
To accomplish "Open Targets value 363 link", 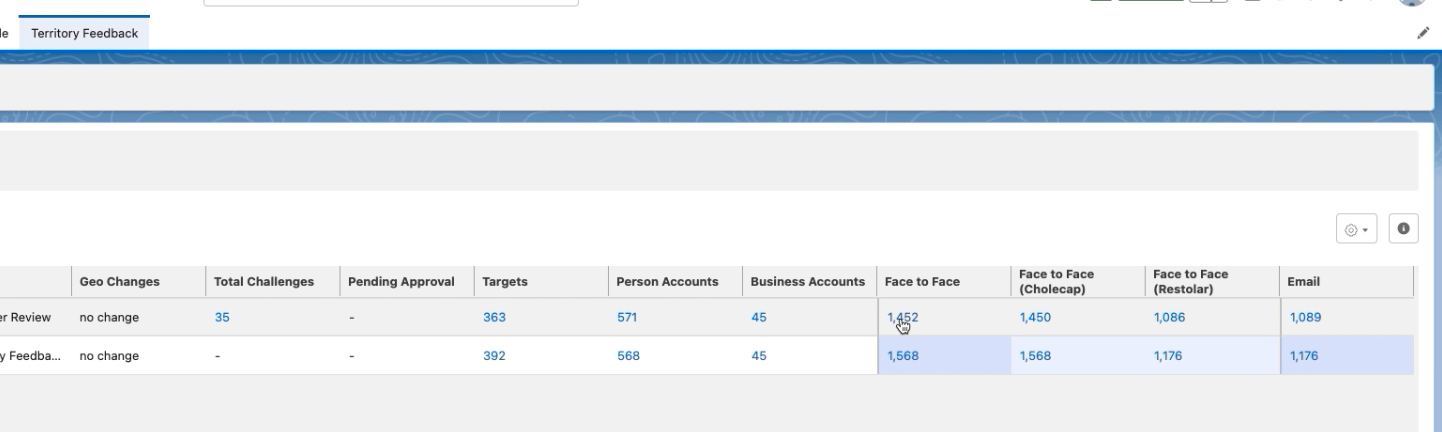I will pyautogui.click(x=494, y=317).
